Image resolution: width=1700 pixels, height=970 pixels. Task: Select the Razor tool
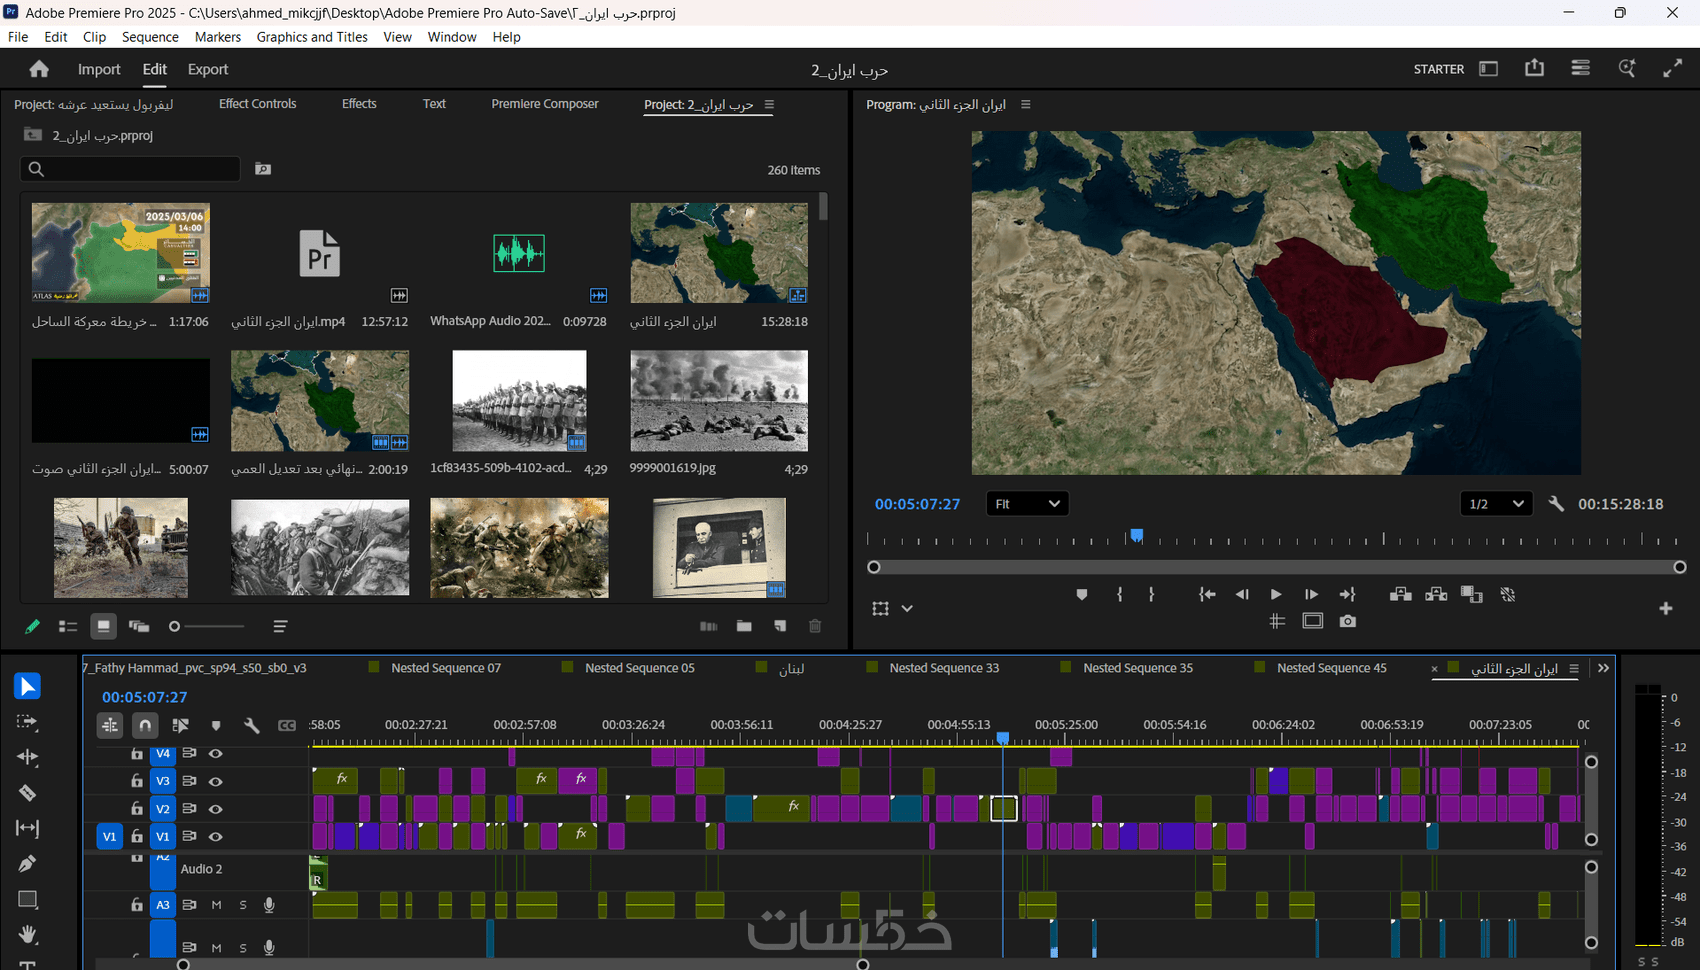pos(27,793)
